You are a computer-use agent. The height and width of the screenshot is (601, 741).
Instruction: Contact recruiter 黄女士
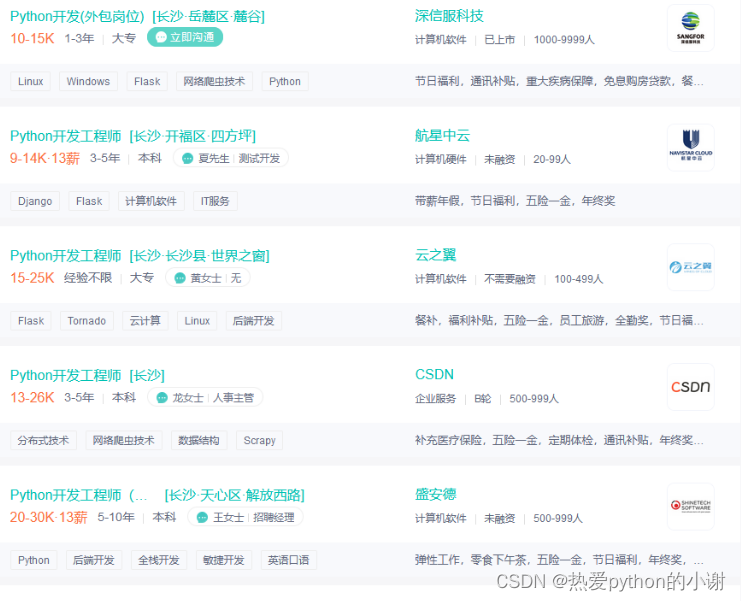click(x=207, y=278)
